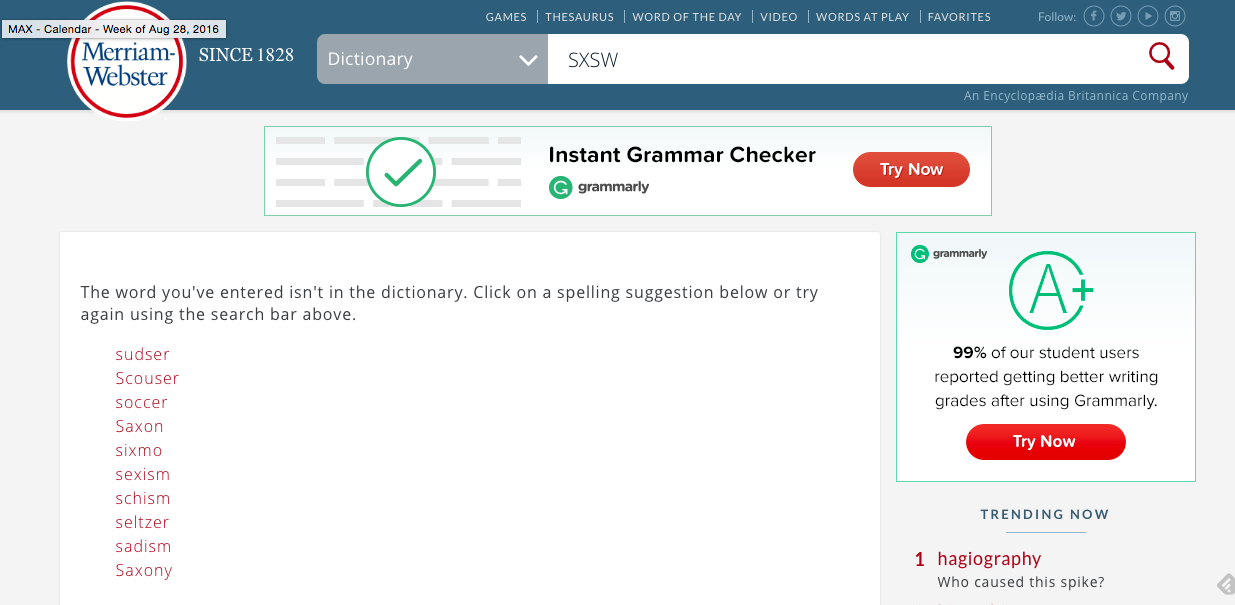Open the THESAURUS menu item
This screenshot has height=605, width=1235.
(x=579, y=17)
